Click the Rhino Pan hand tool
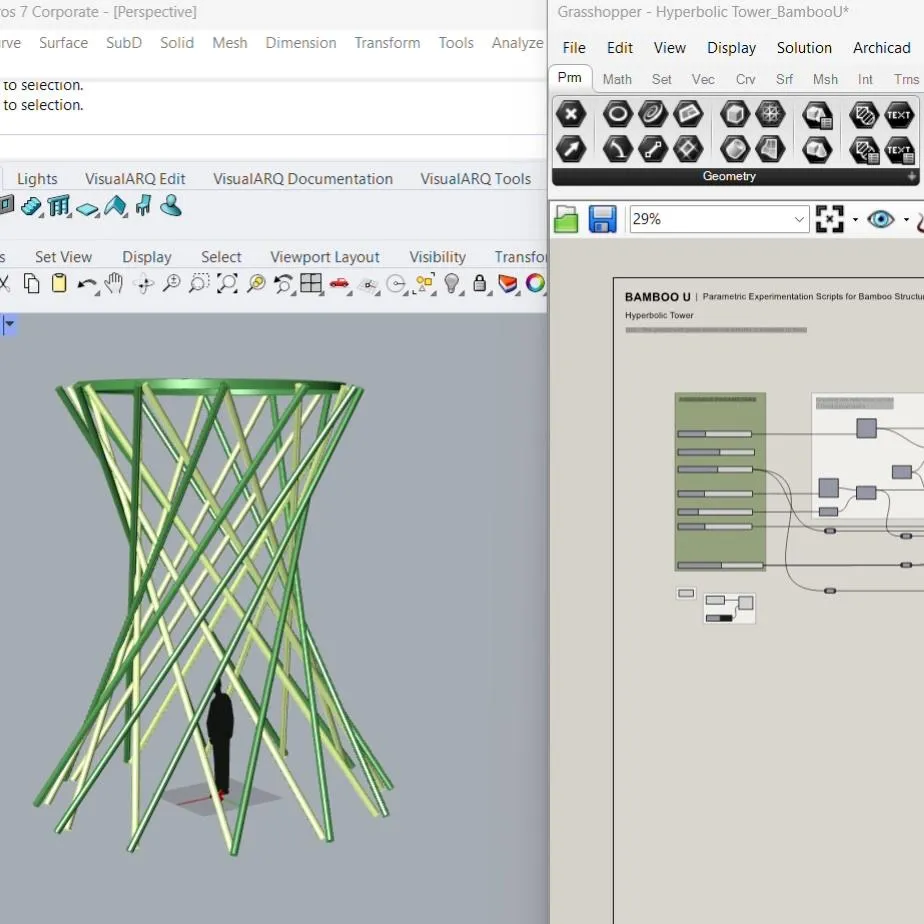 pos(114,284)
